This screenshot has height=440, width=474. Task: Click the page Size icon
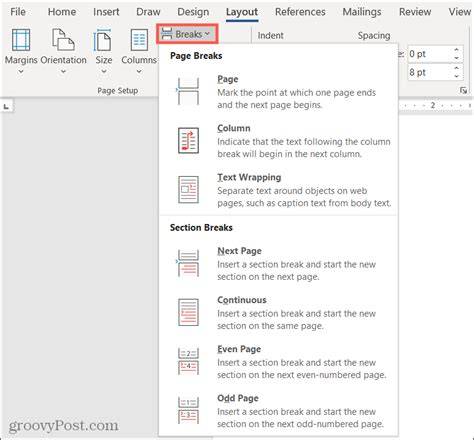point(103,40)
